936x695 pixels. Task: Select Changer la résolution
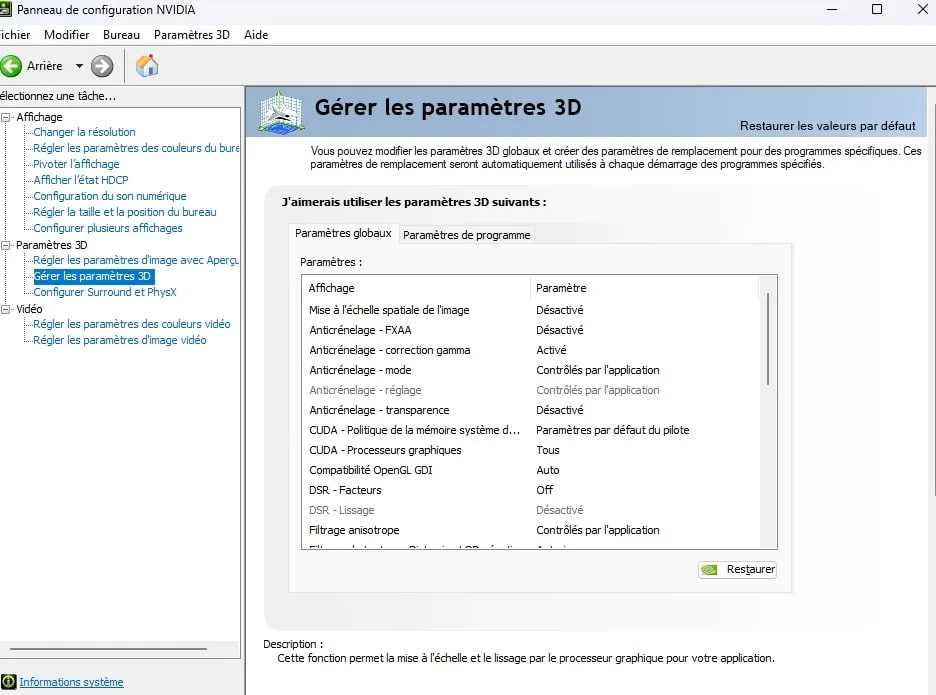(x=84, y=132)
